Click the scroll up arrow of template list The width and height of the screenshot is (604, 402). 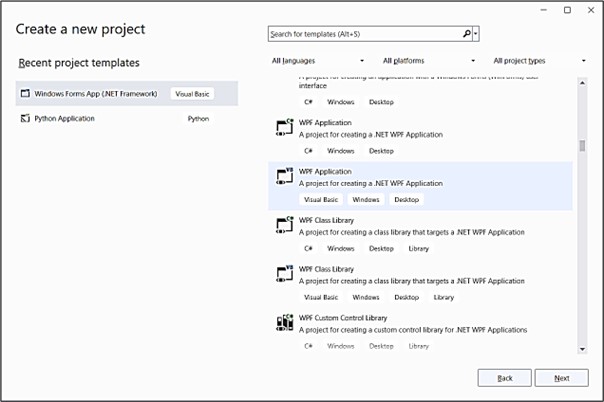[582, 83]
